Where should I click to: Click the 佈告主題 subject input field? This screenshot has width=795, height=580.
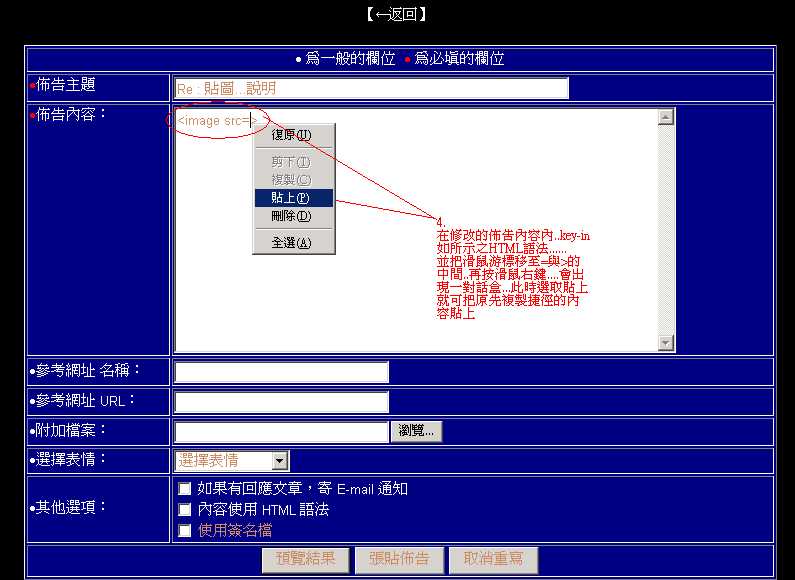click(x=370, y=88)
